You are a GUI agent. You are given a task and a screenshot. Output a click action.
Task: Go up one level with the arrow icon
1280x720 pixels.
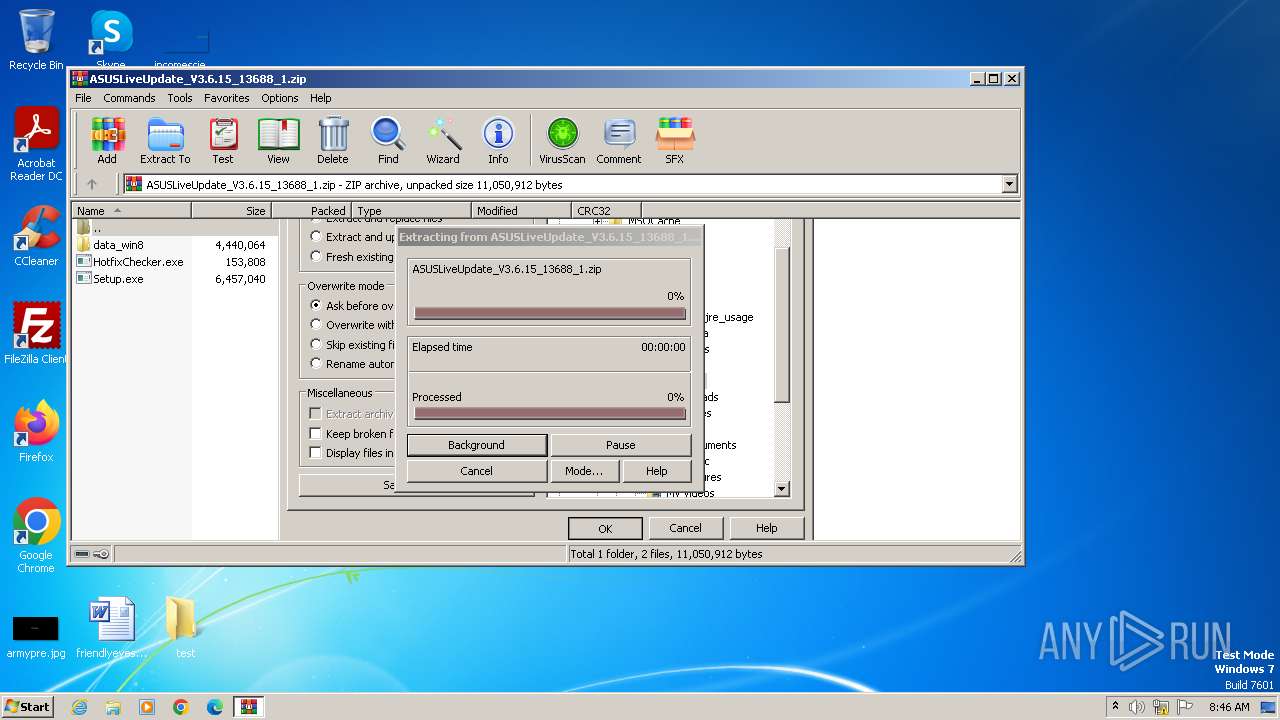coord(92,184)
